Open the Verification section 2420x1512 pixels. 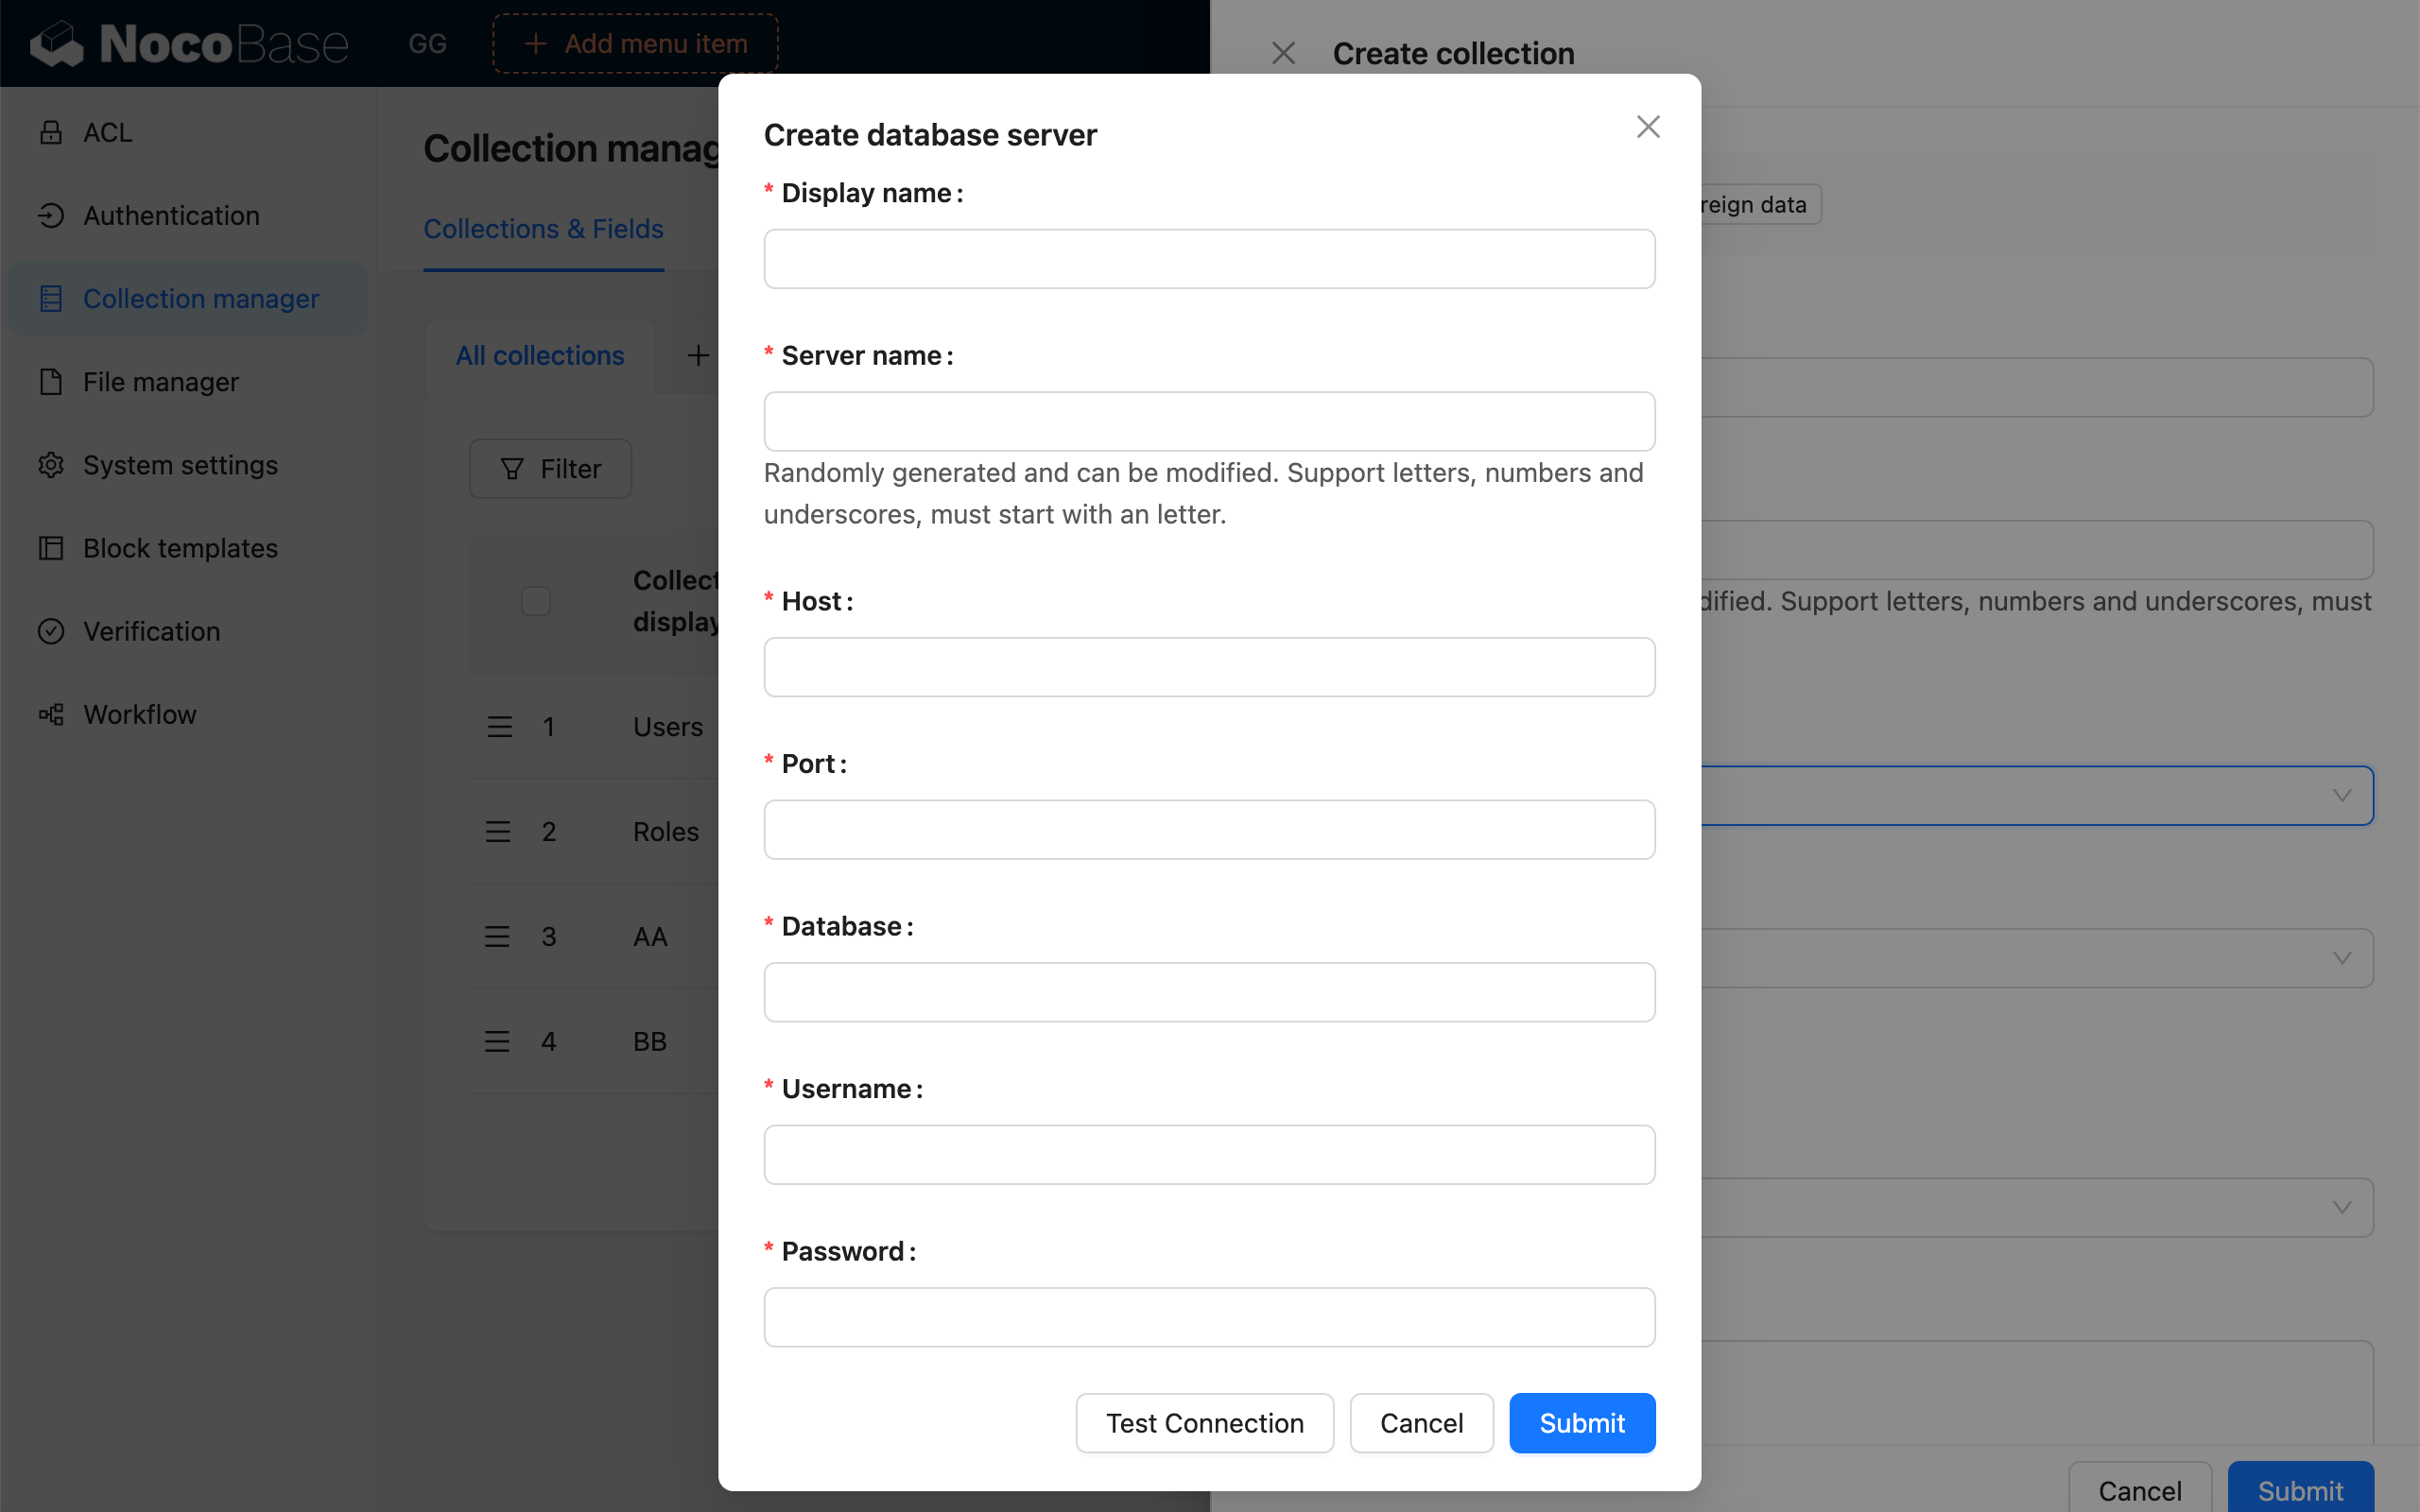(151, 631)
